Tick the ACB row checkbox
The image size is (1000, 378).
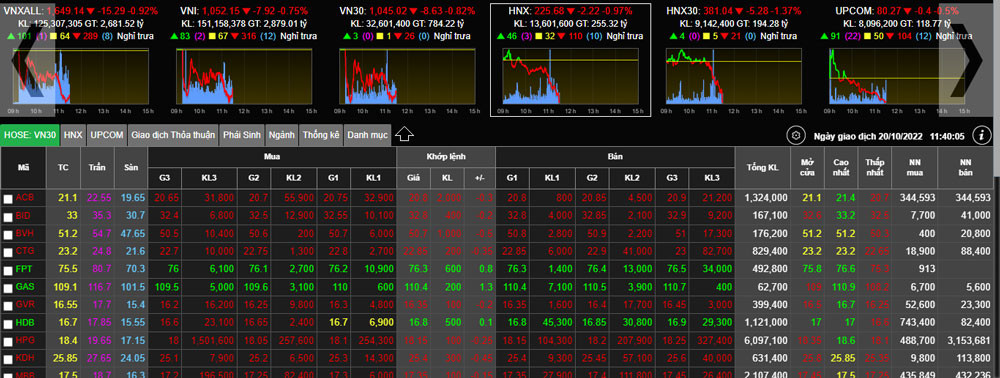click(8, 200)
